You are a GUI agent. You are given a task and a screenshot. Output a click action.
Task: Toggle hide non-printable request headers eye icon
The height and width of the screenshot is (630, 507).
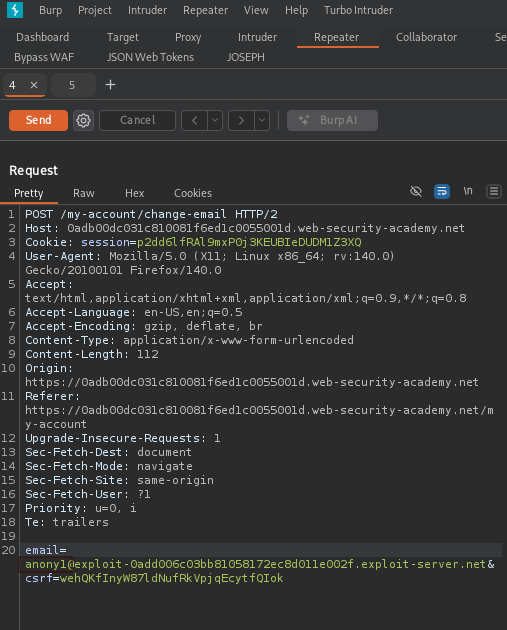[416, 191]
